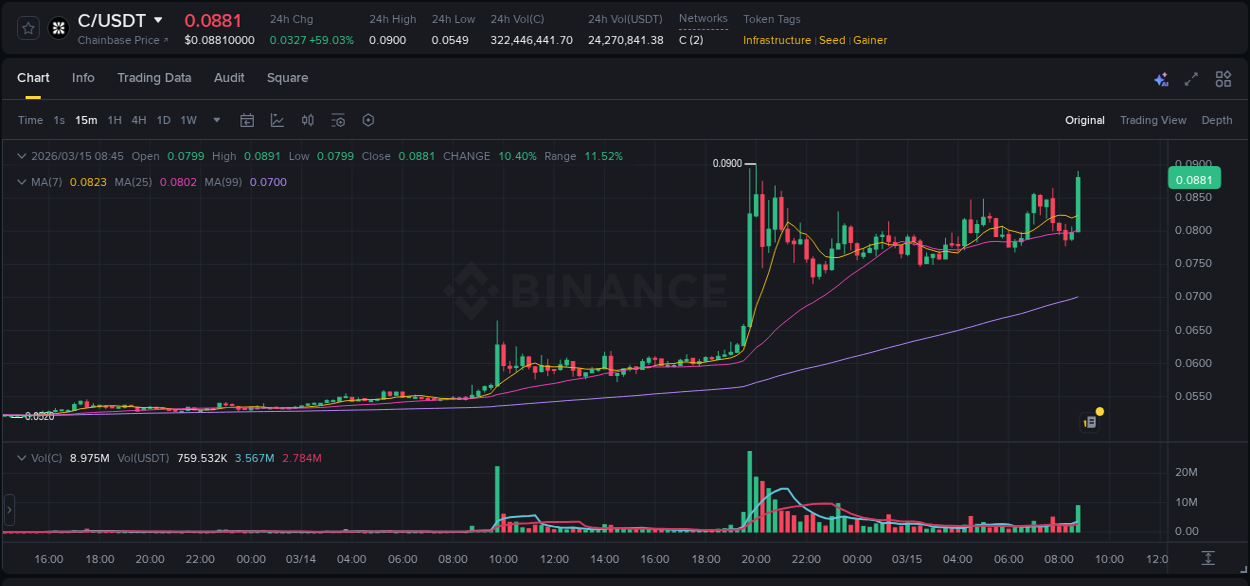
Task: Open chart settings via the hexagon icon
Action: click(x=368, y=120)
